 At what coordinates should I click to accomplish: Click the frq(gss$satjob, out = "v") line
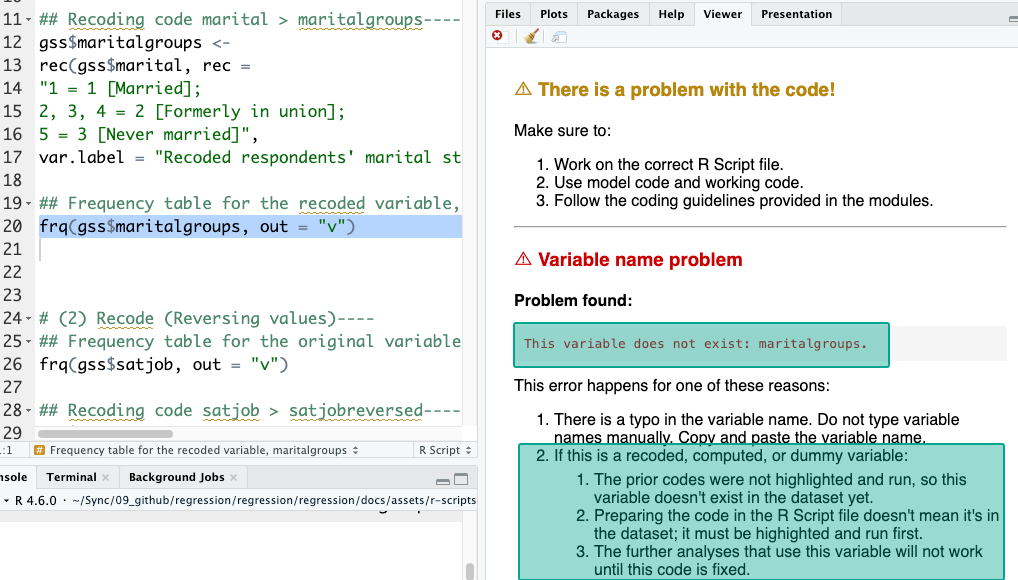164,364
